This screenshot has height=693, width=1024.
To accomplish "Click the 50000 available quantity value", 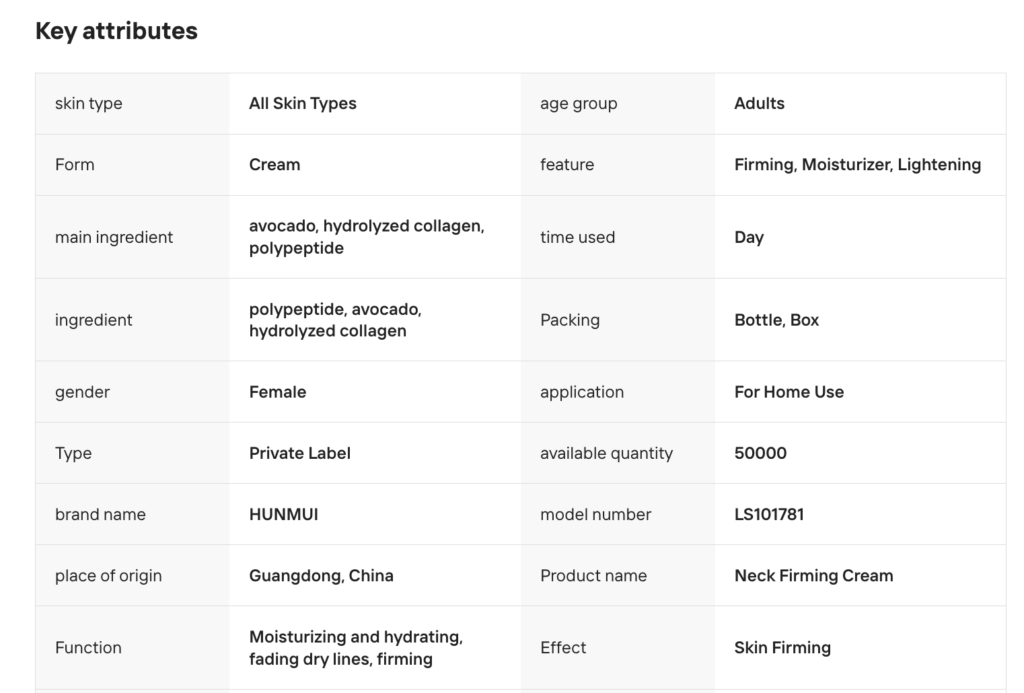I will point(760,453).
